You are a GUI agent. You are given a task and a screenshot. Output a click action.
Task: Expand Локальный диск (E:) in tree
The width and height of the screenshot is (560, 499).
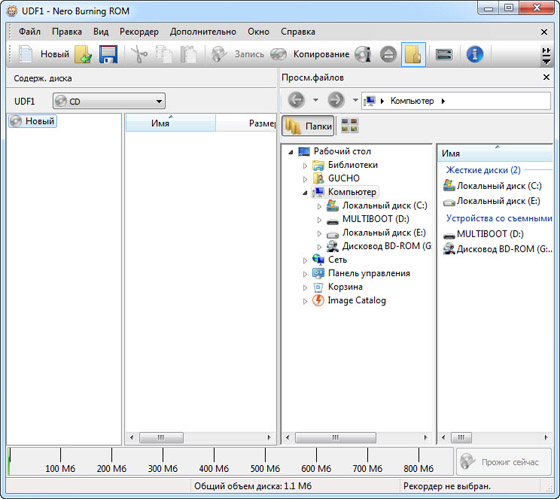click(319, 233)
